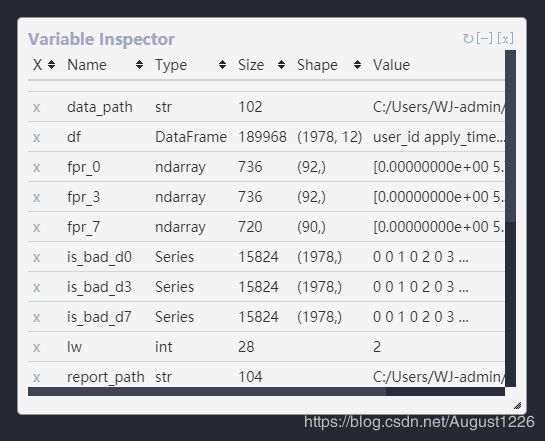Screen dimensions: 545x441
Task: Sort variables by Type column arrows
Action: 222,65
